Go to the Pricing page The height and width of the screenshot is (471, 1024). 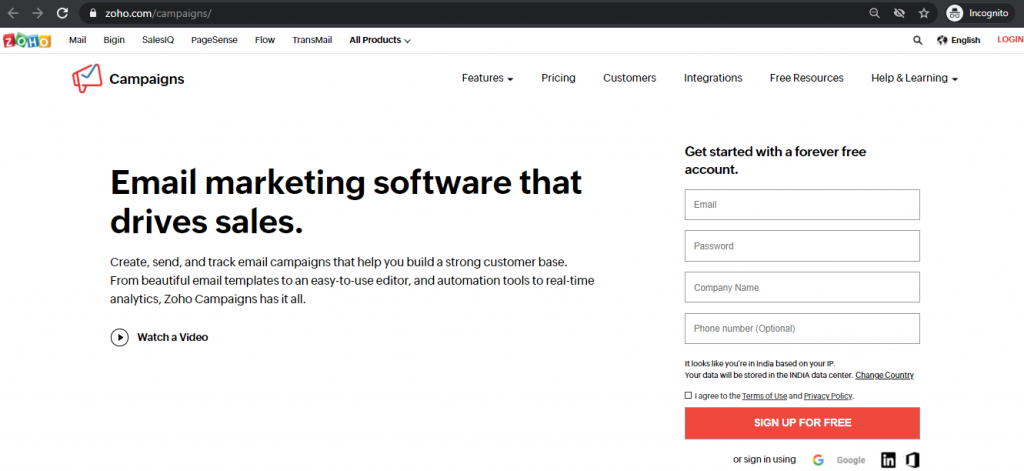[558, 78]
